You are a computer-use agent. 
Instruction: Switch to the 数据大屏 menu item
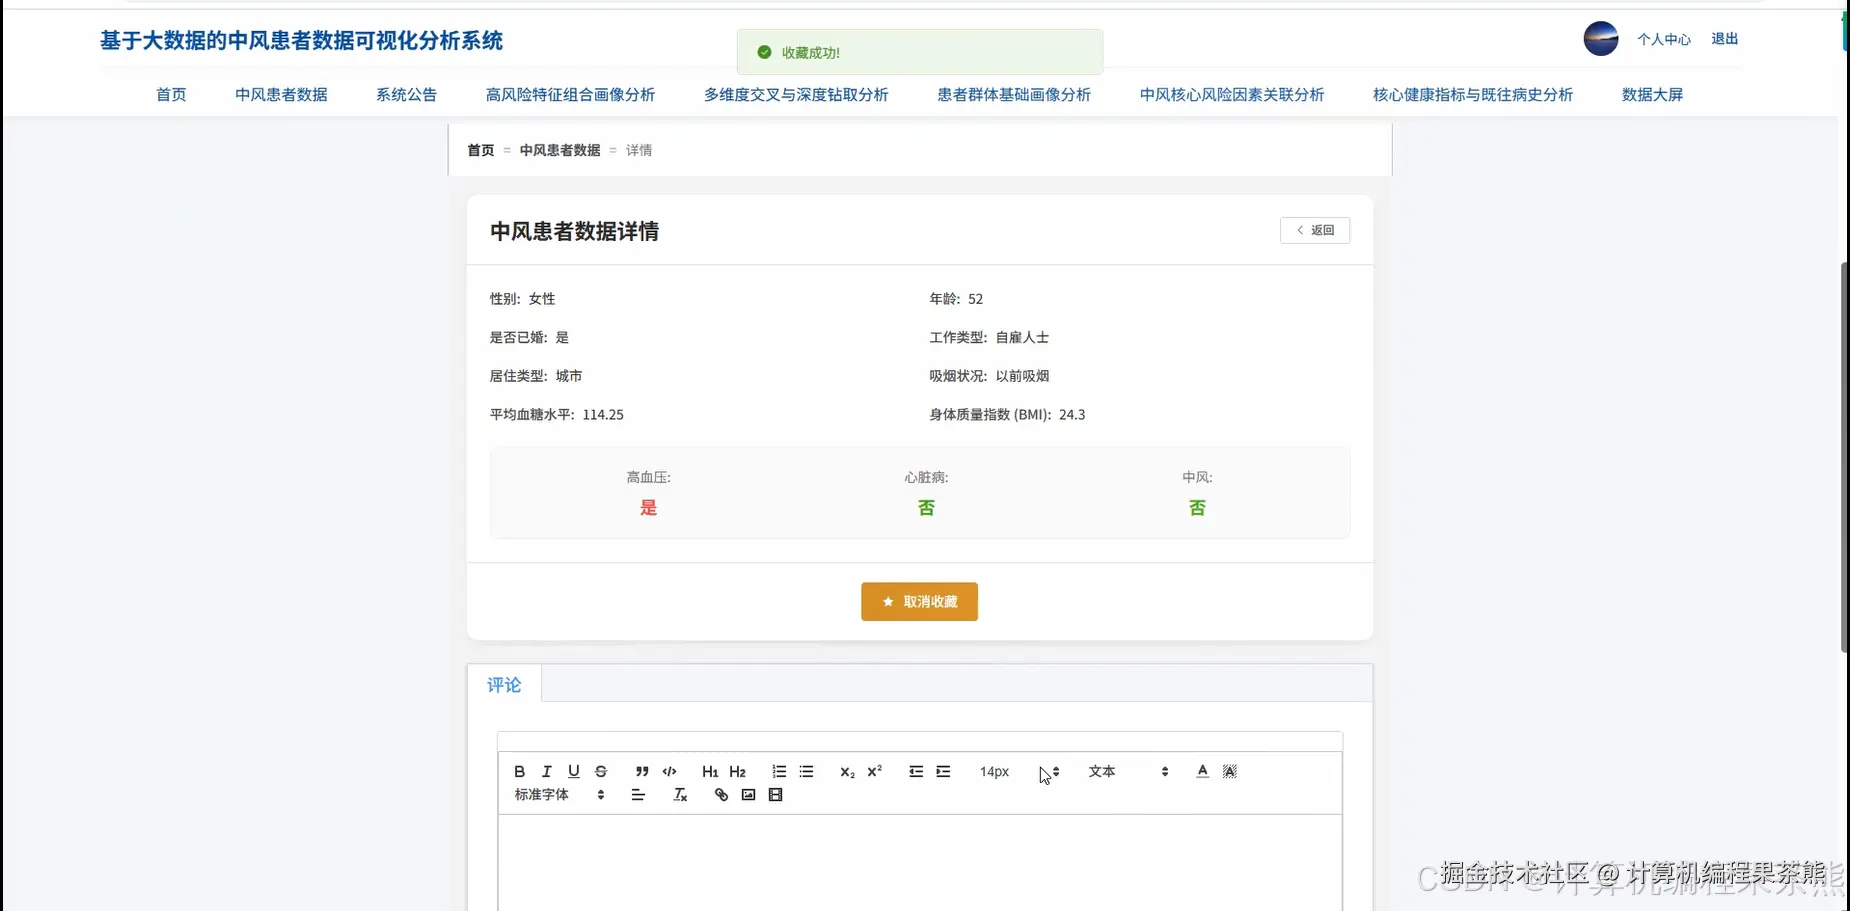coord(1652,94)
